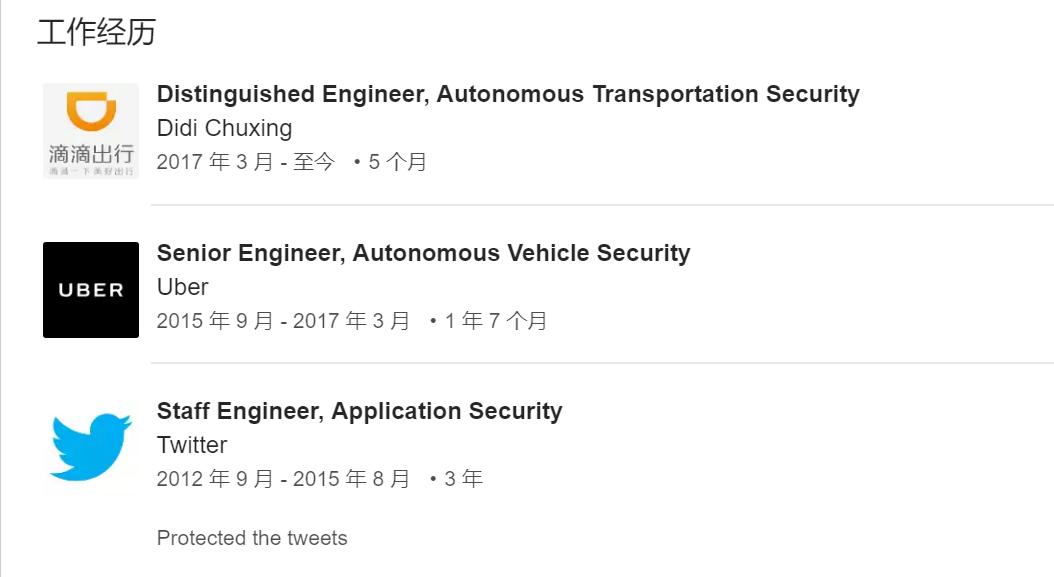Open the Staff Engineer, Application Security title
This screenshot has width=1054, height=577.
[360, 411]
